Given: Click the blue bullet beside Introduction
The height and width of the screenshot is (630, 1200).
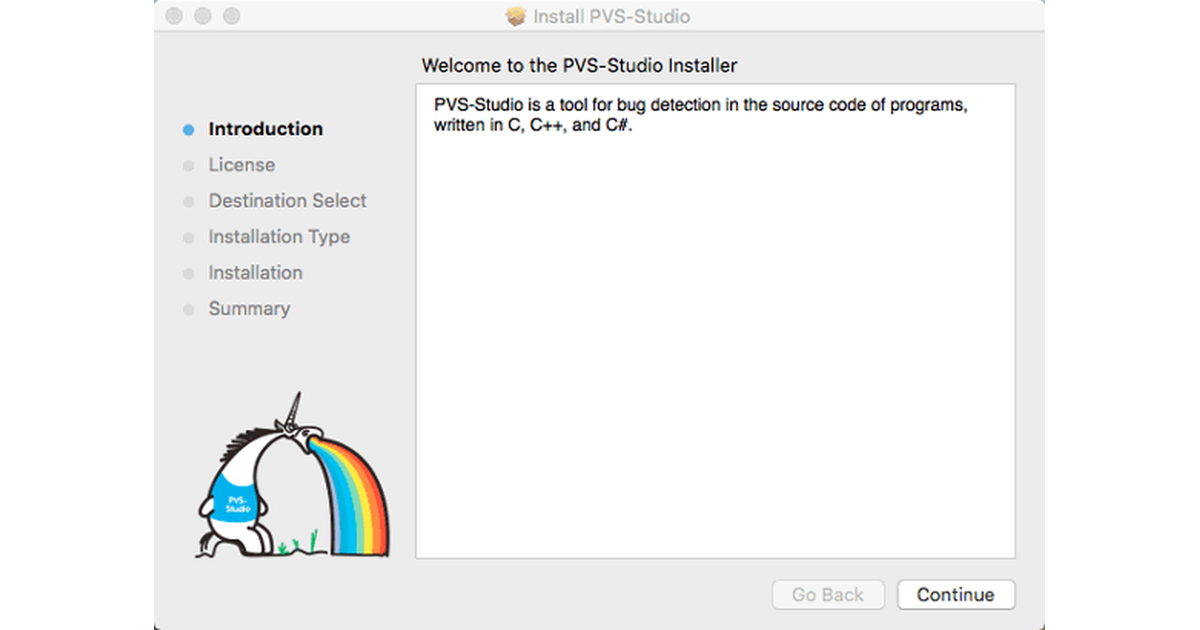Looking at the screenshot, I should click(189, 128).
